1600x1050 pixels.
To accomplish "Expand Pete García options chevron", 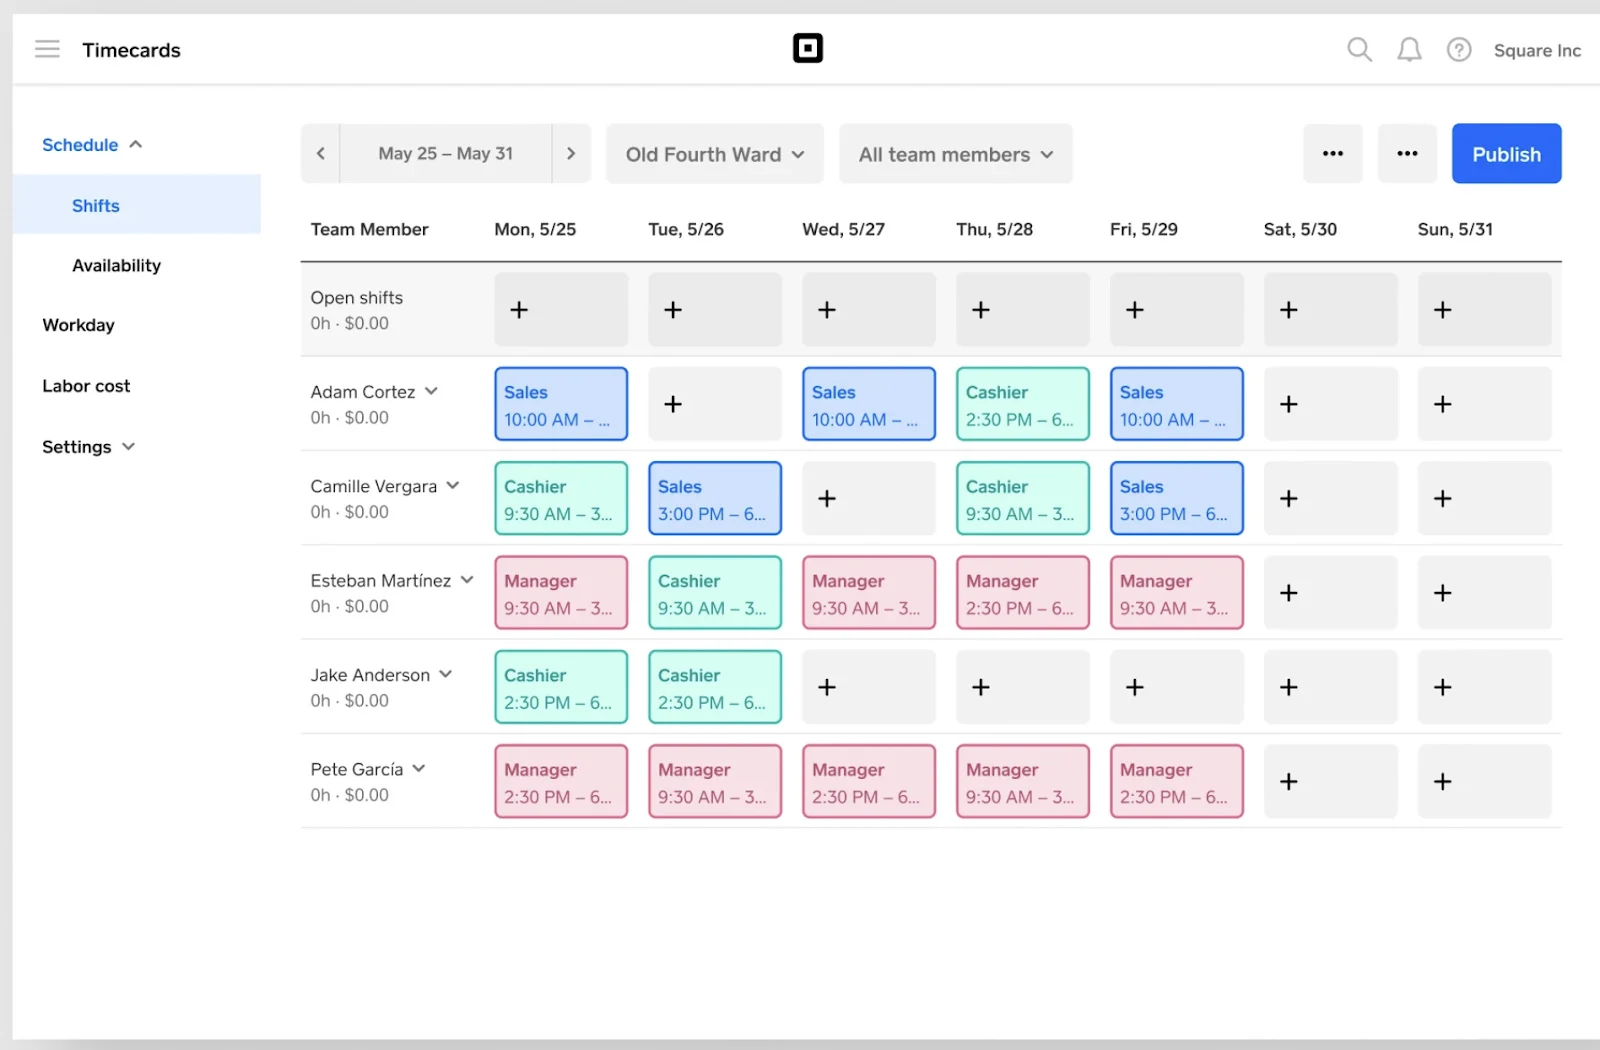I will 419,768.
